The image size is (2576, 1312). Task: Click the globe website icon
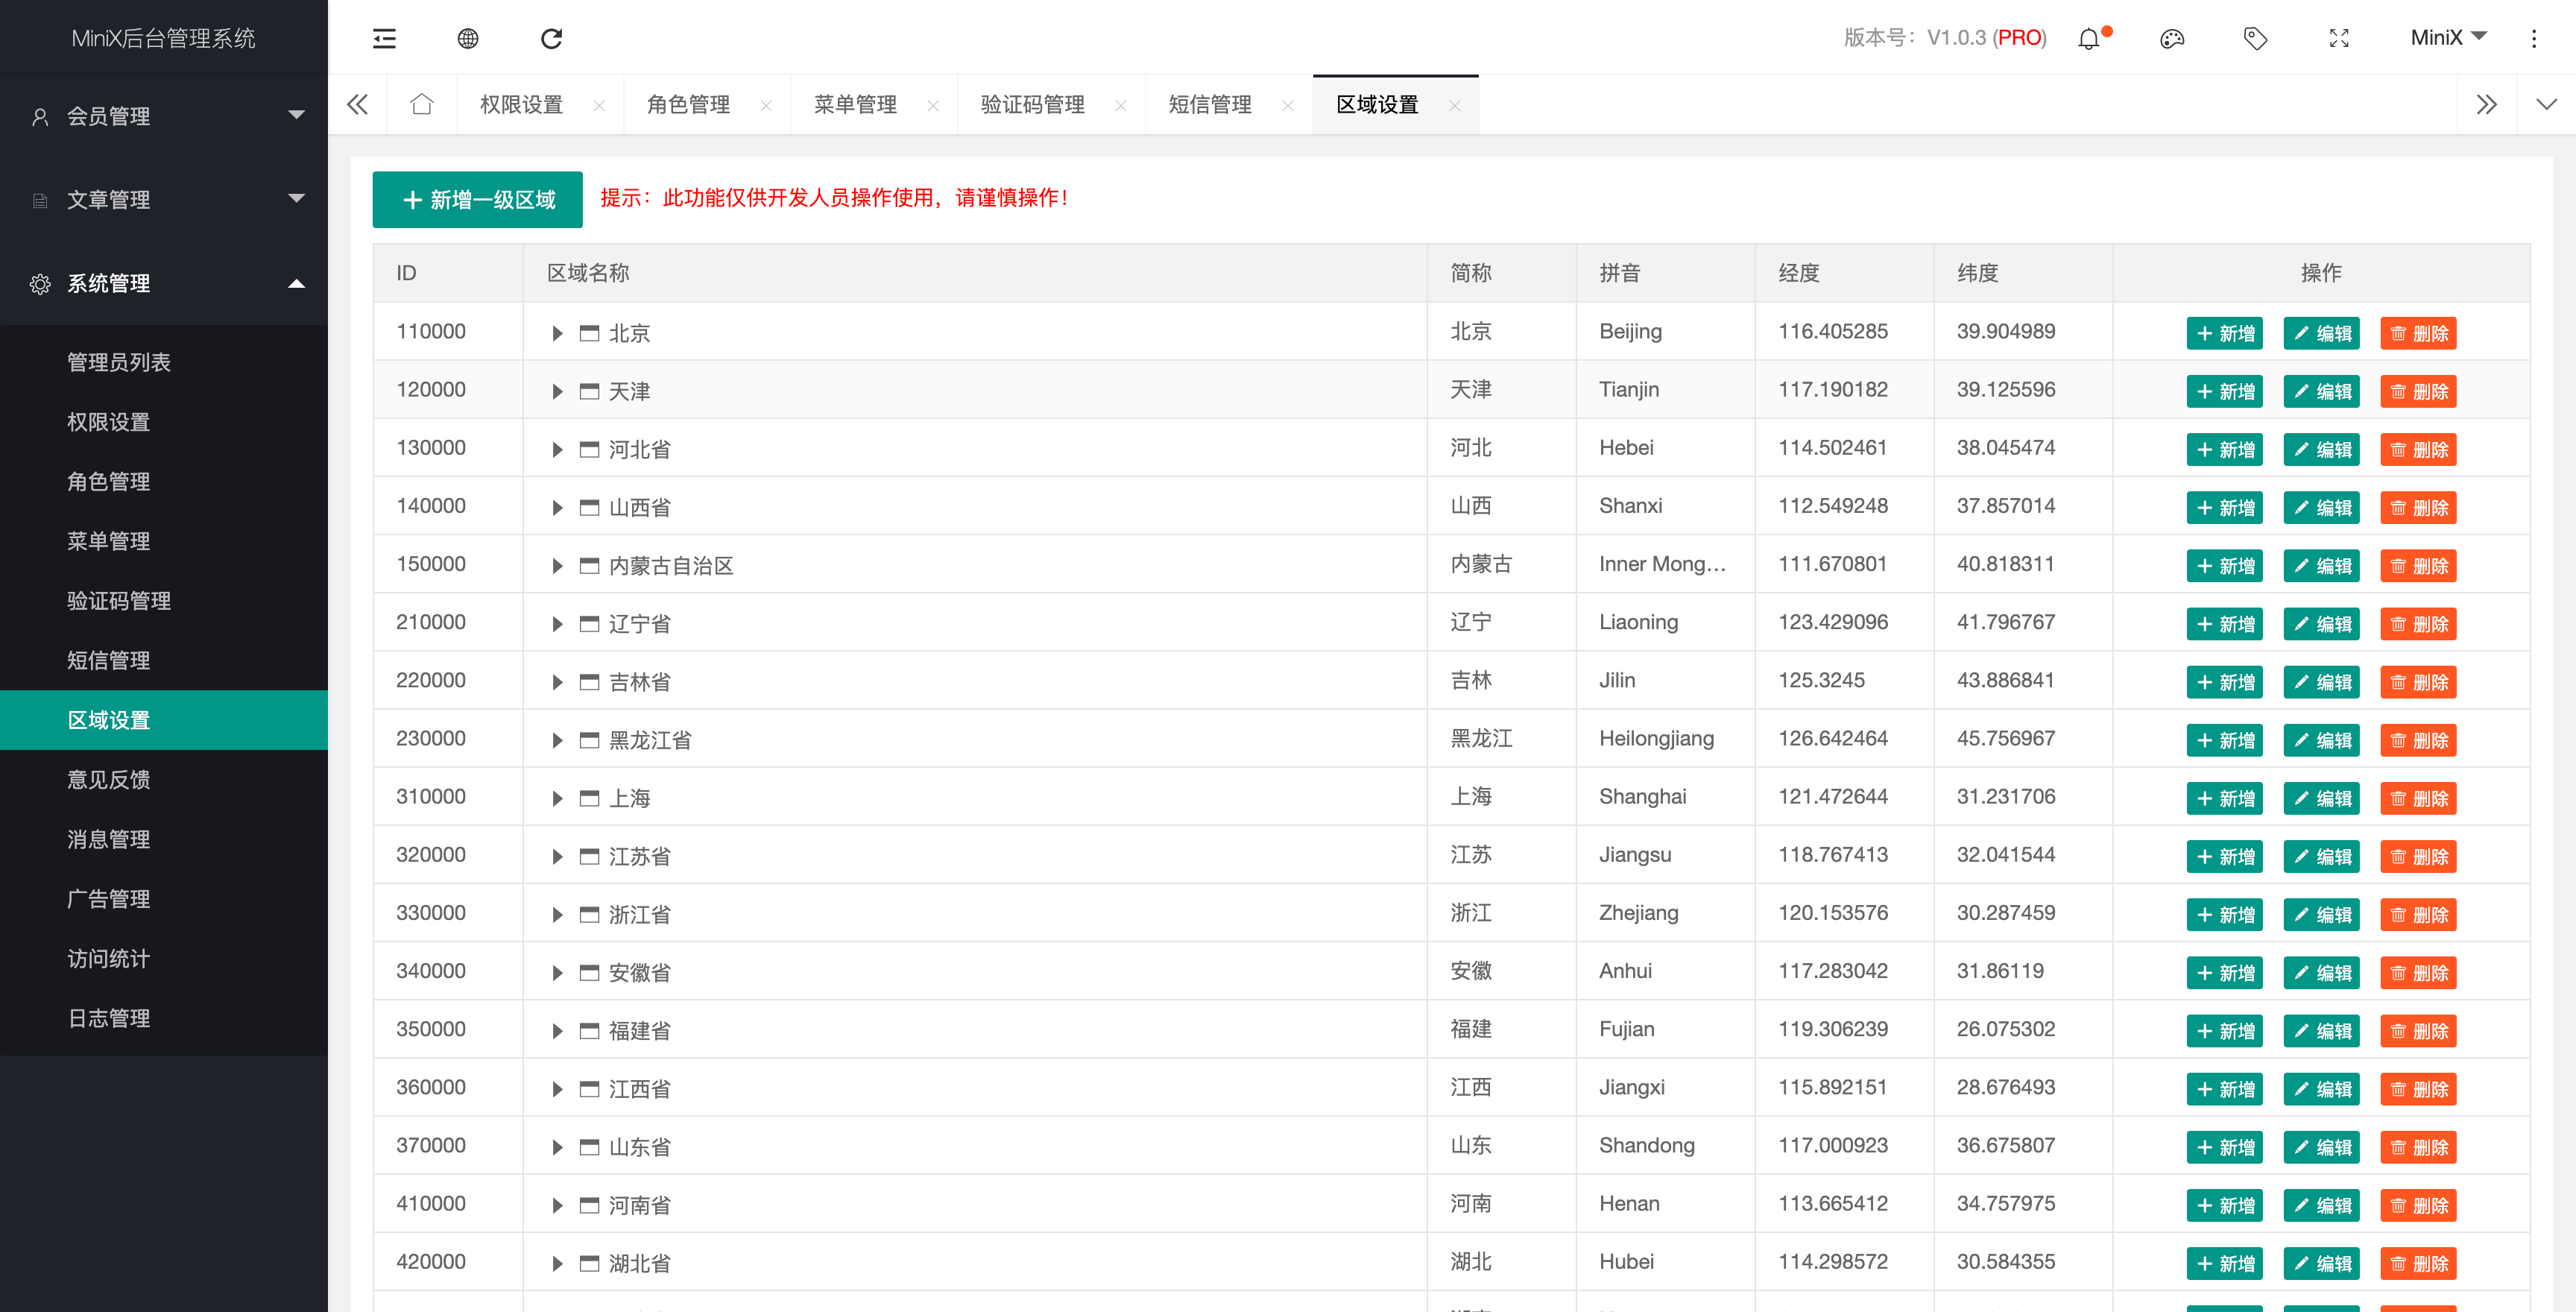click(x=468, y=39)
